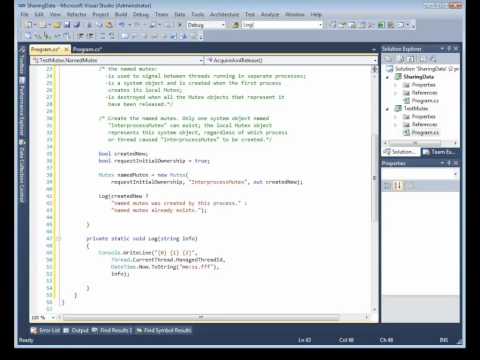Expand Properties folder under TestMutex
This screenshot has width=480, height=360.
[396, 117]
